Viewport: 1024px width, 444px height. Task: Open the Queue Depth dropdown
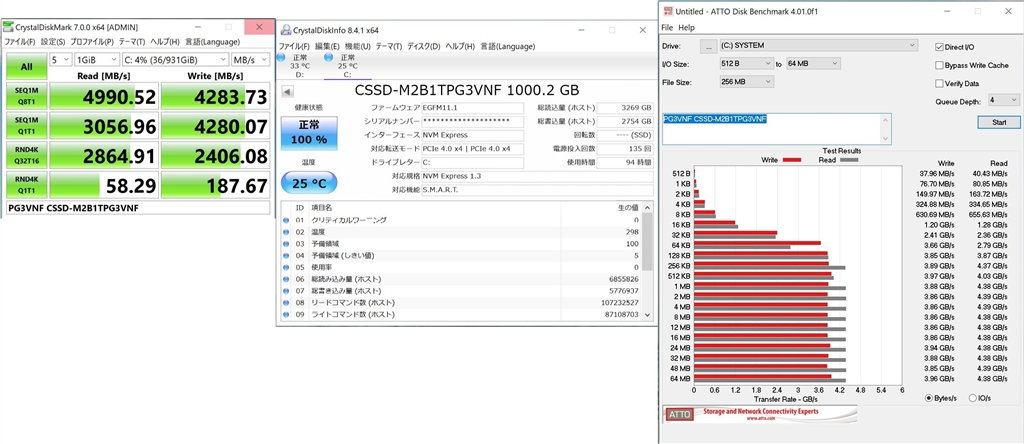tap(1004, 100)
